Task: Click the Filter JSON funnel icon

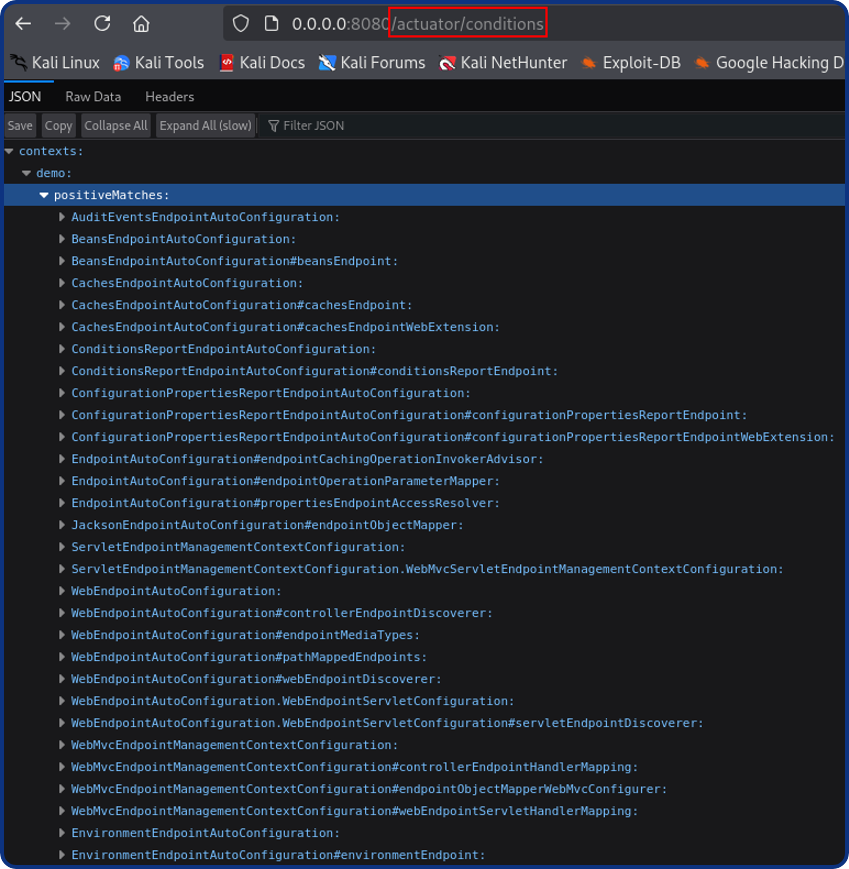Action: click(x=272, y=125)
